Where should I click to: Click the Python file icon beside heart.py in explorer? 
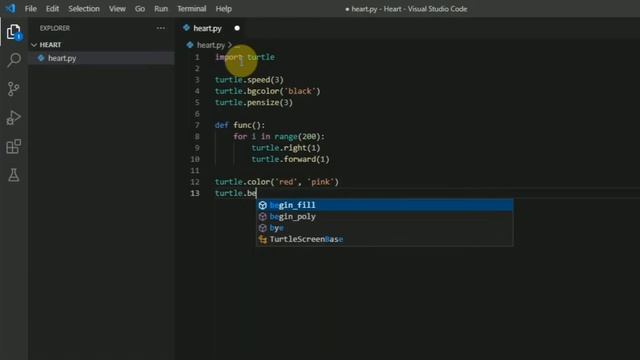coord(41,58)
